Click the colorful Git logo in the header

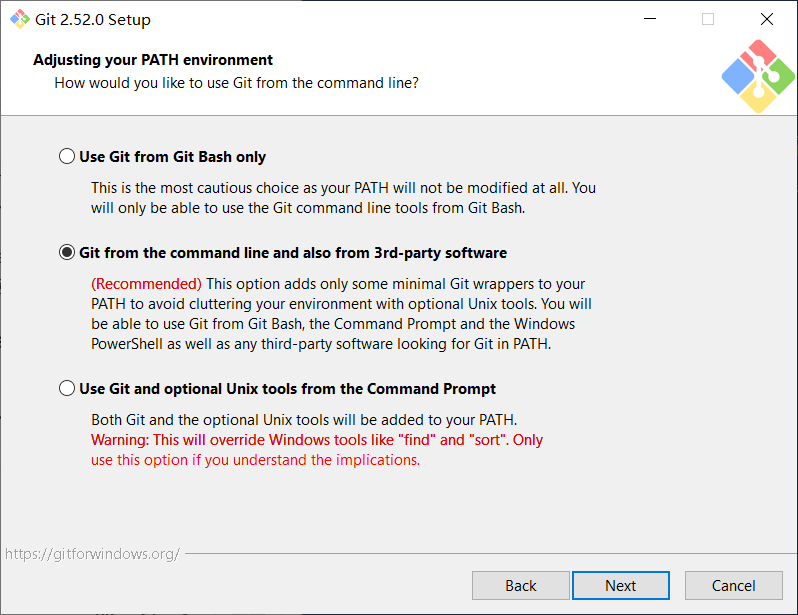[x=757, y=76]
